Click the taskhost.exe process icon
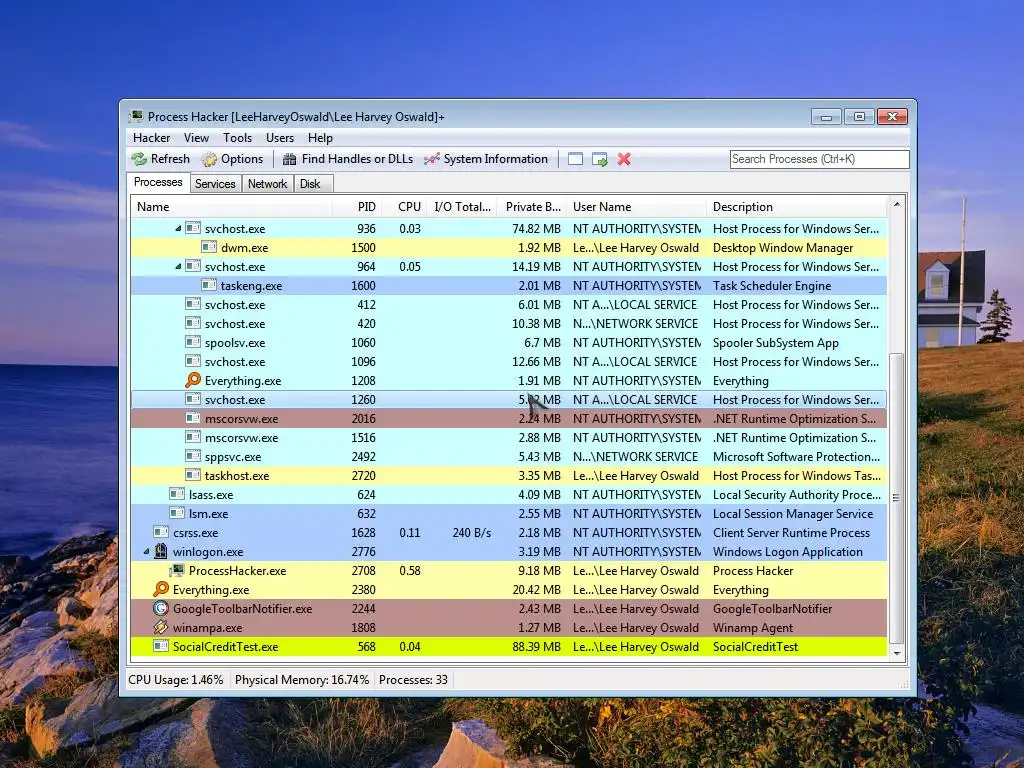 [193, 475]
